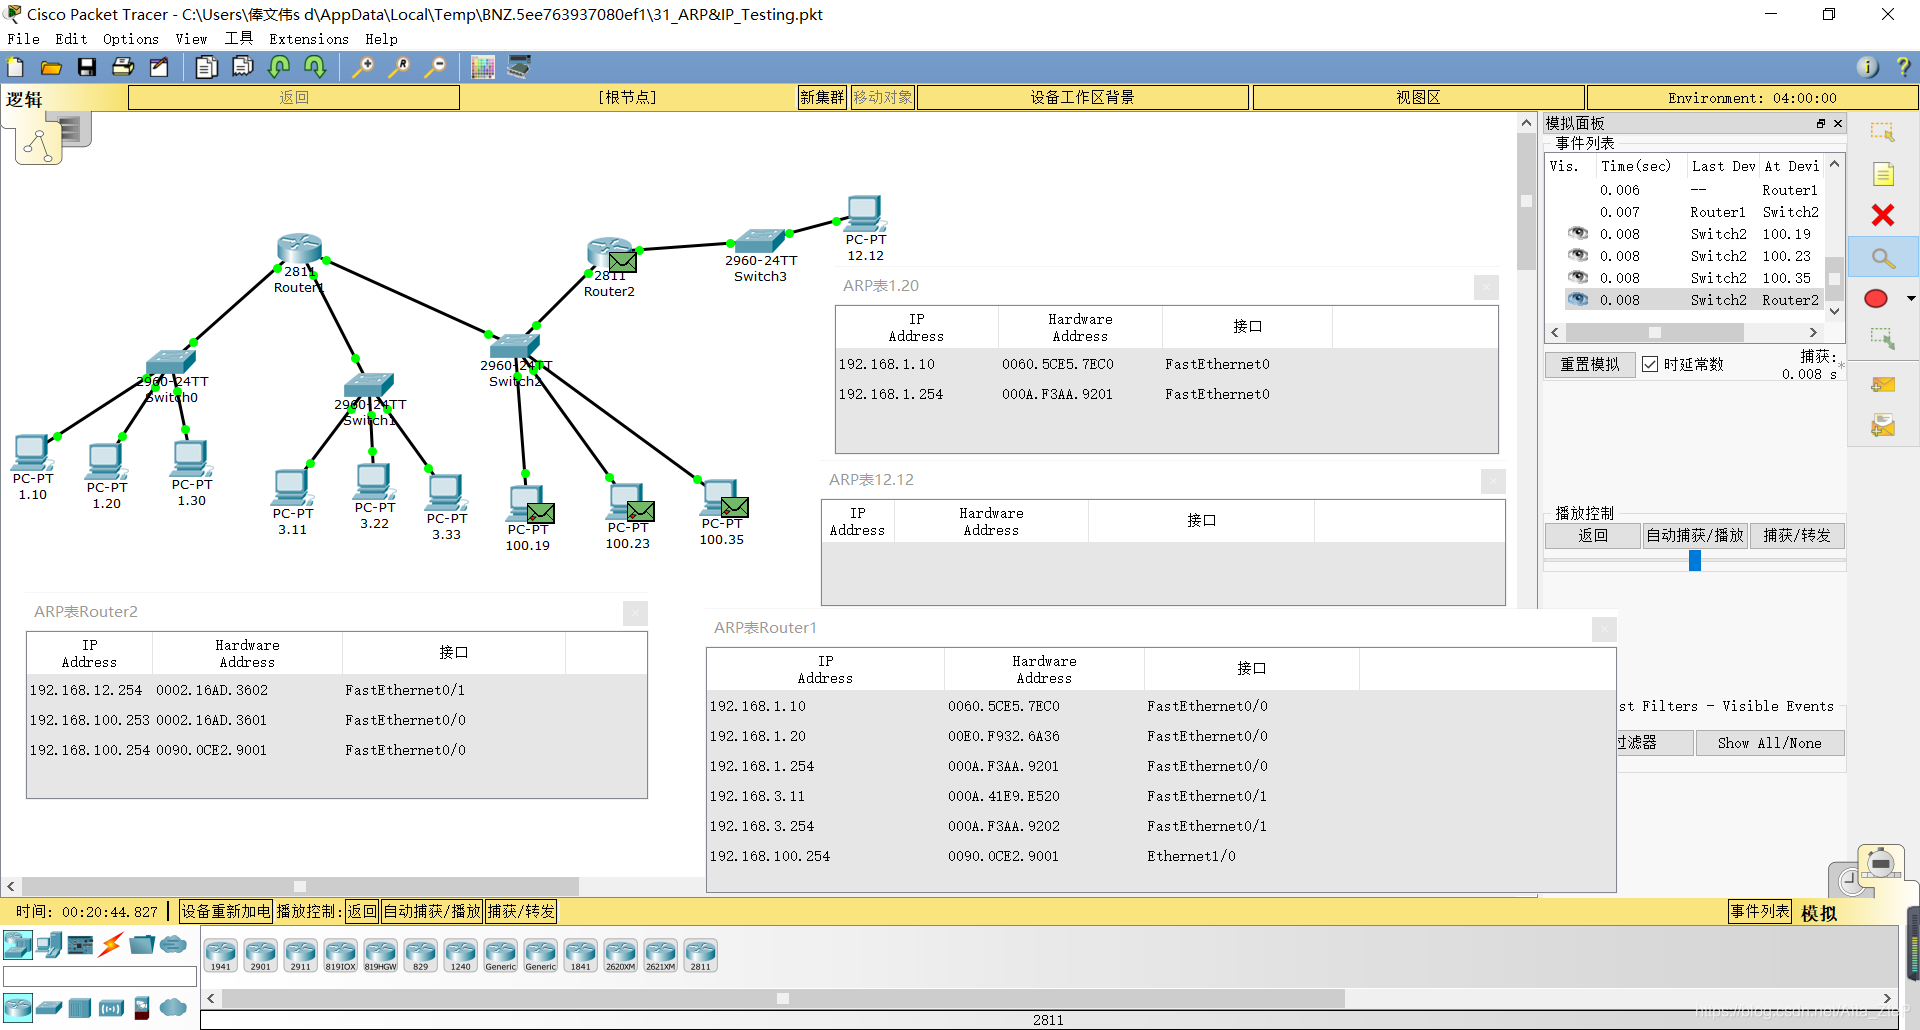
Task: Expand the draw shape dropdown arrow
Action: point(1911,298)
